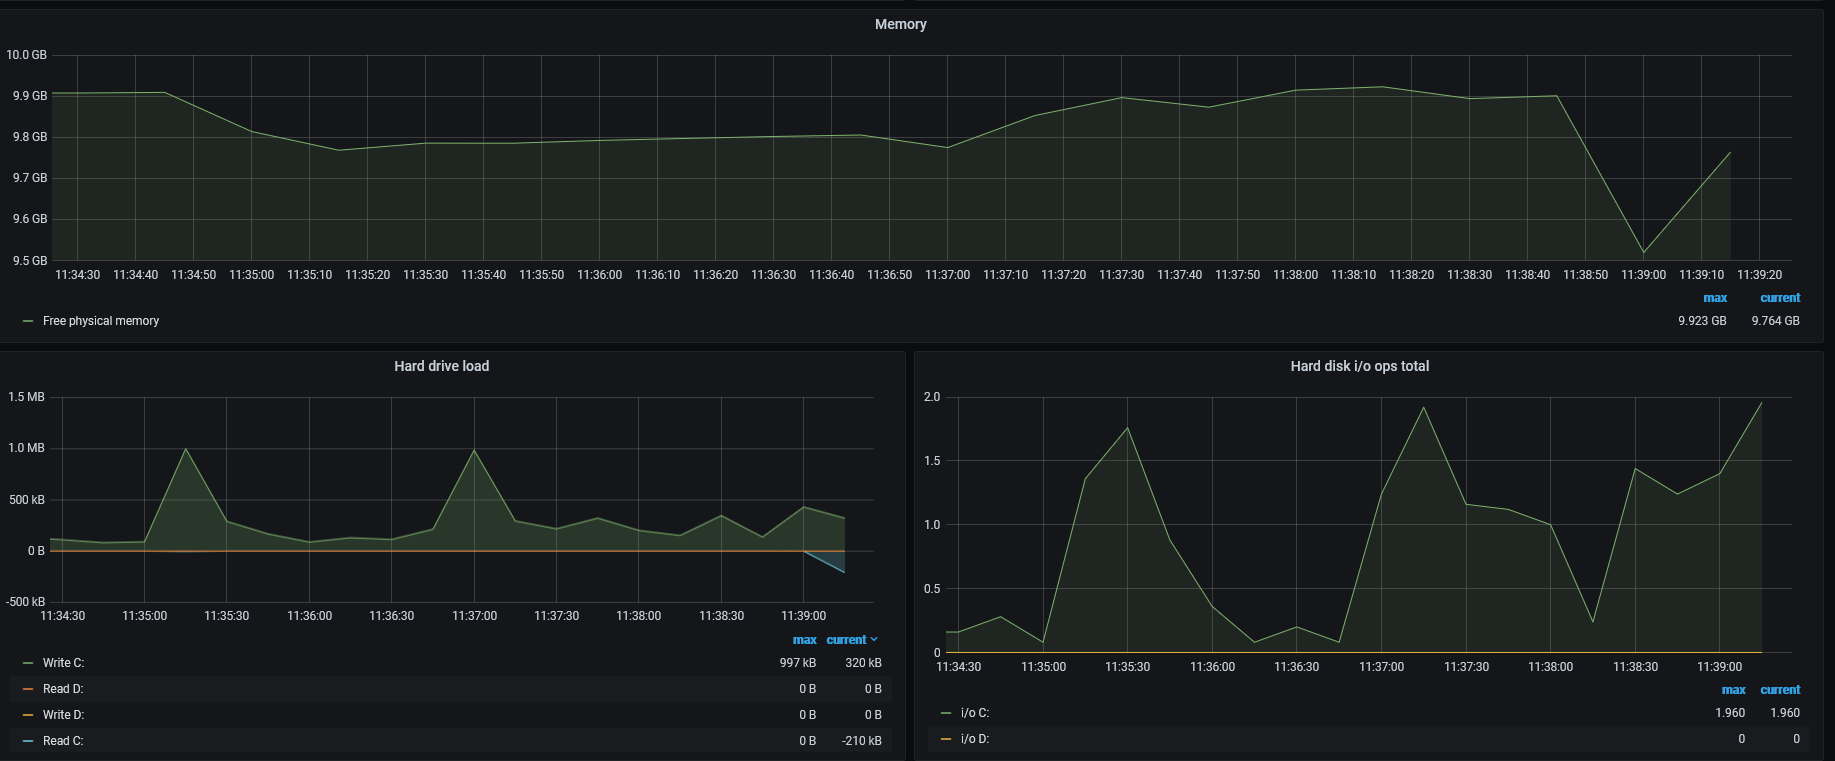
Task: Toggle the Read D: legend series
Action: click(x=63, y=689)
